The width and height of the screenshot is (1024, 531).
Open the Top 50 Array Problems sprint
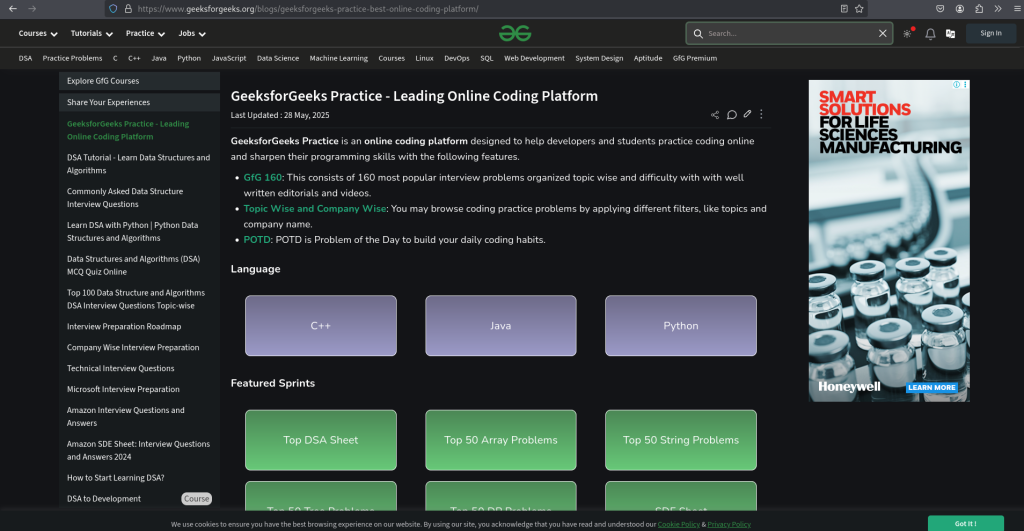point(501,440)
